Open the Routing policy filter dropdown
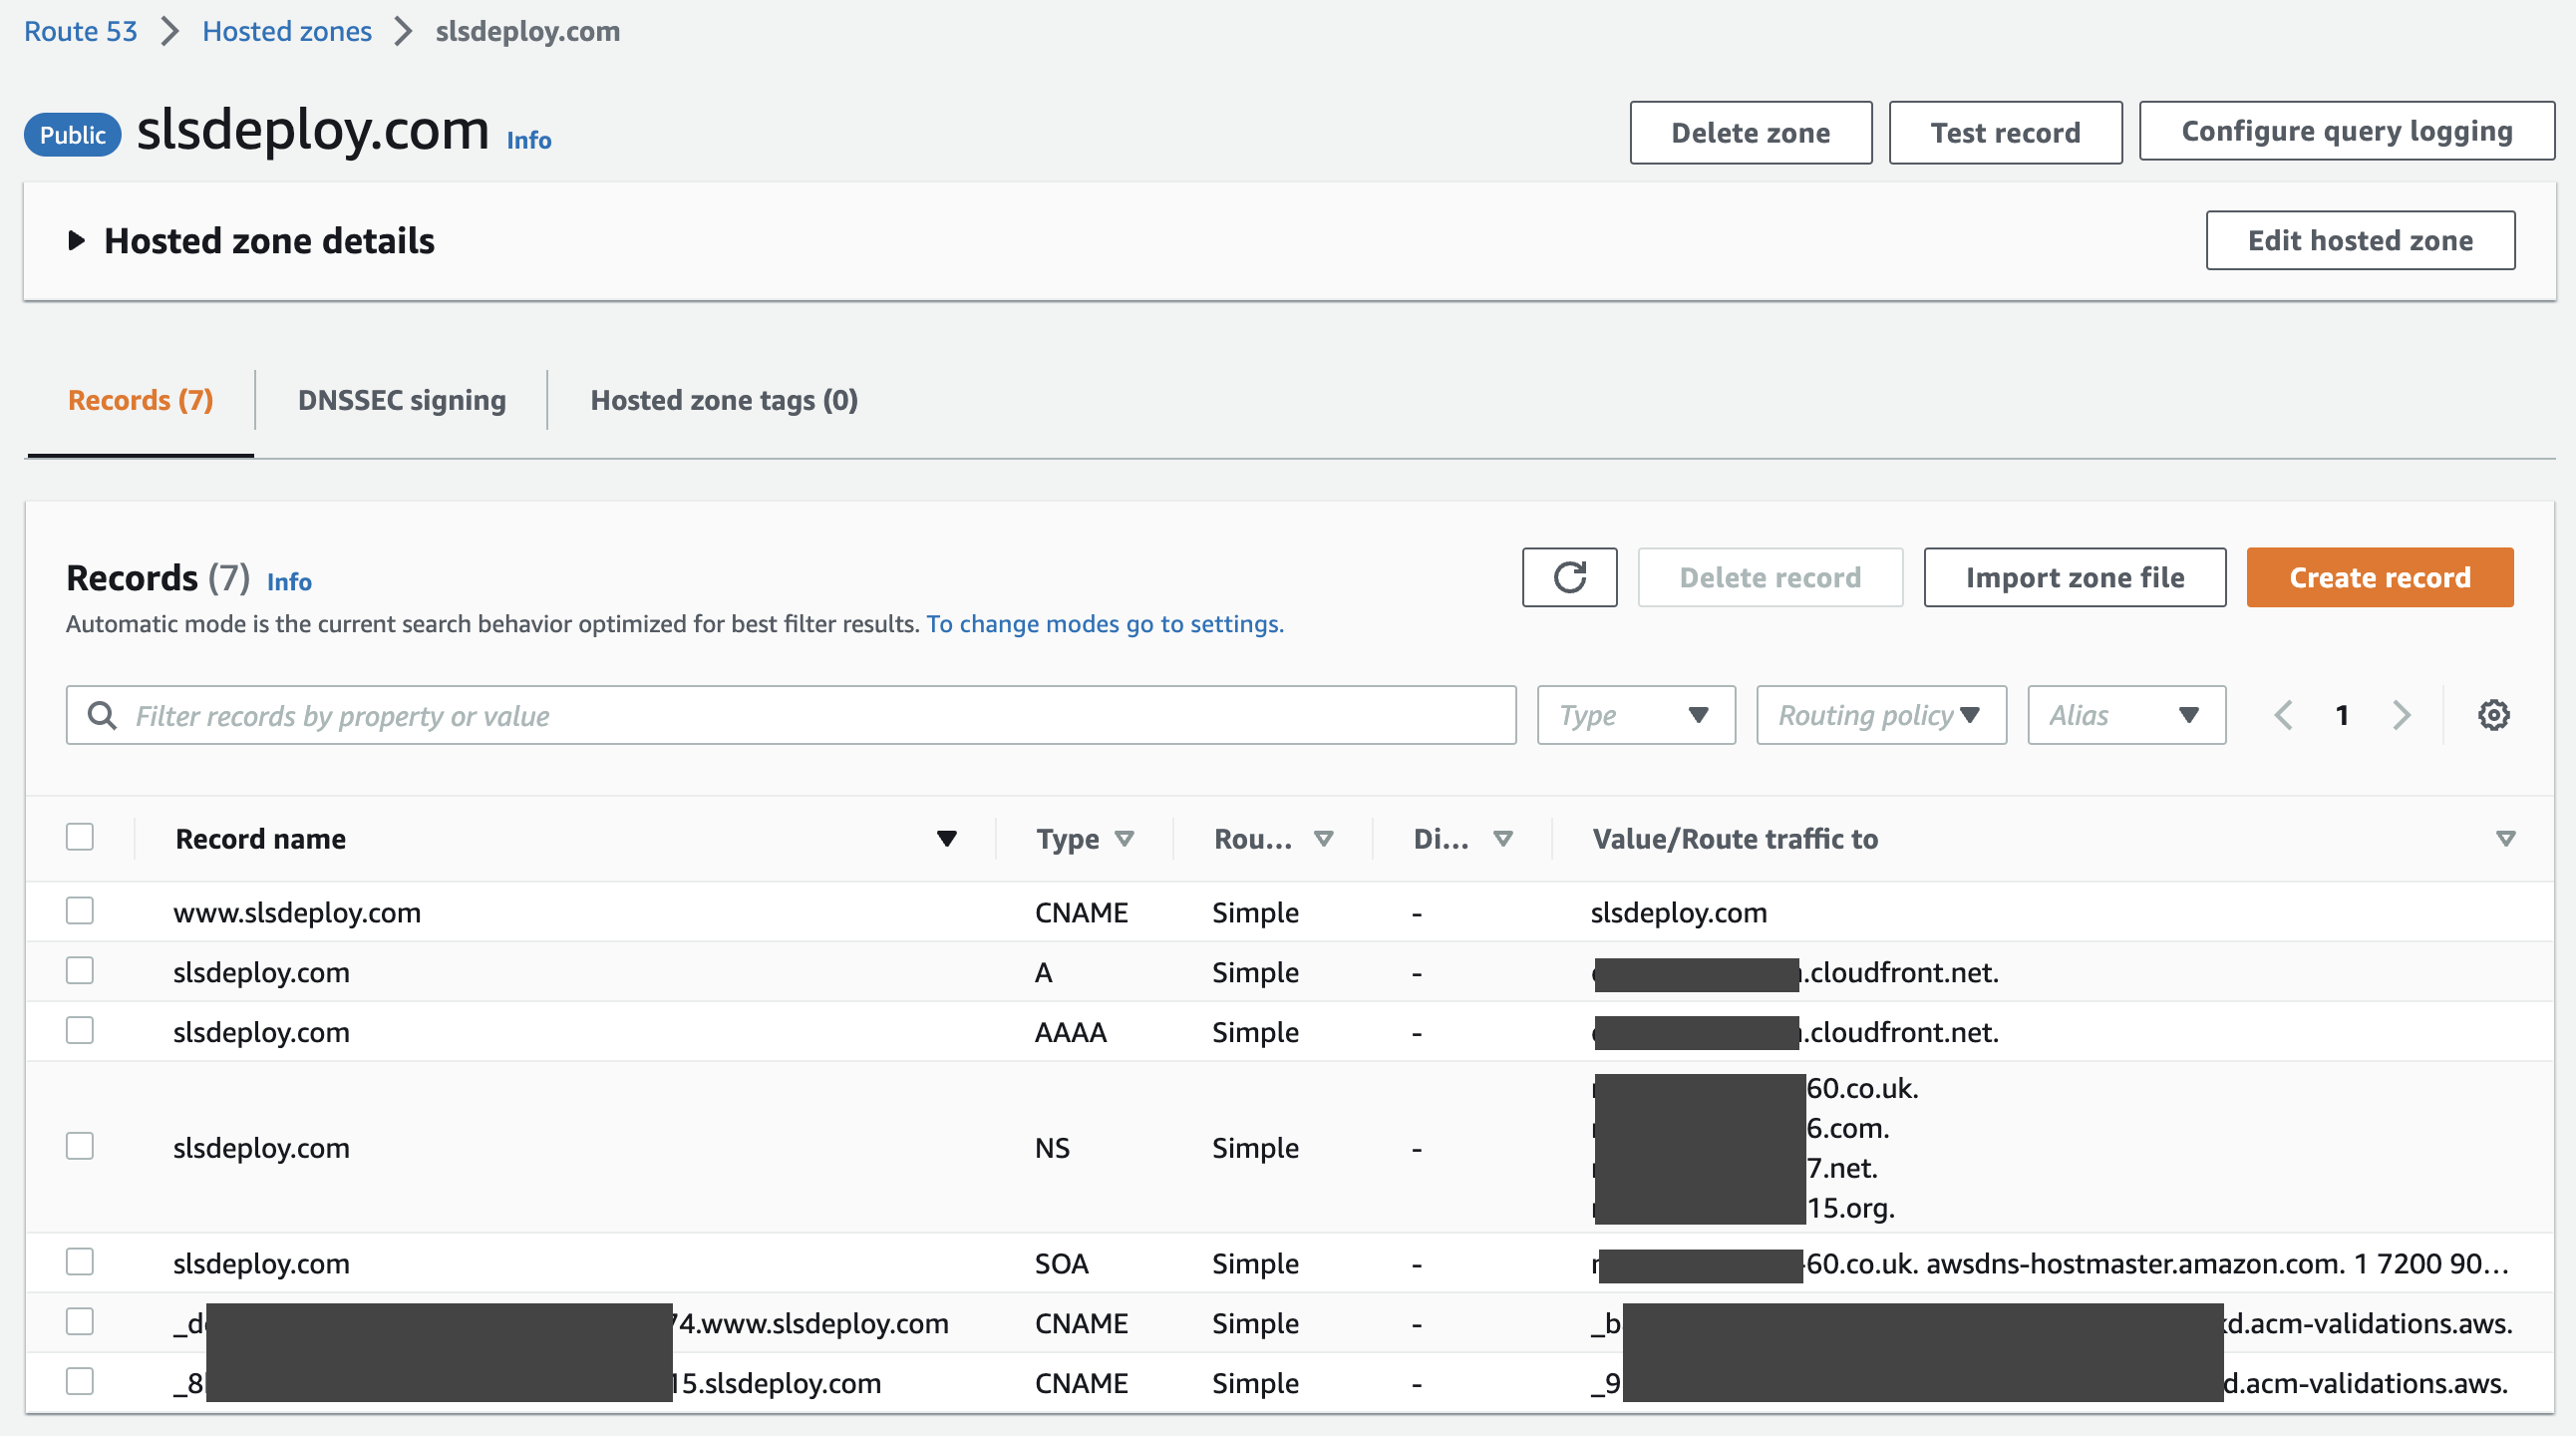The width and height of the screenshot is (2576, 1436). click(1881, 715)
